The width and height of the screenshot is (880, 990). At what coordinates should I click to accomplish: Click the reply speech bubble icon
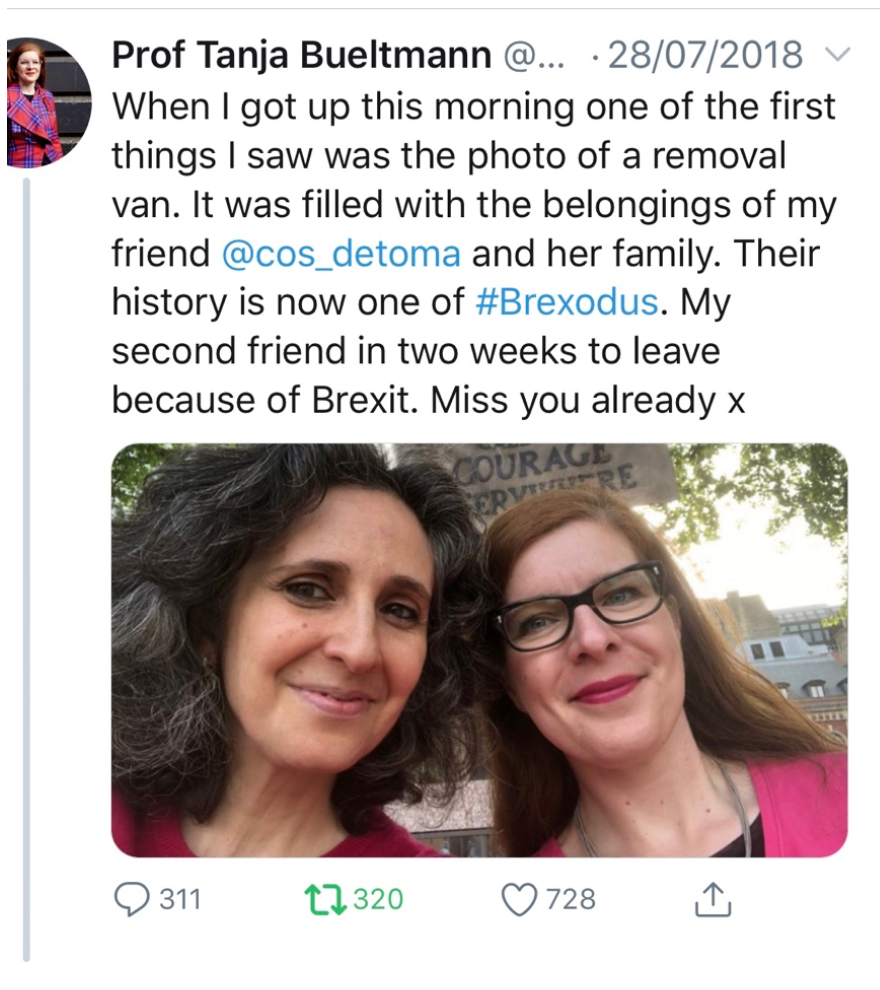(130, 899)
